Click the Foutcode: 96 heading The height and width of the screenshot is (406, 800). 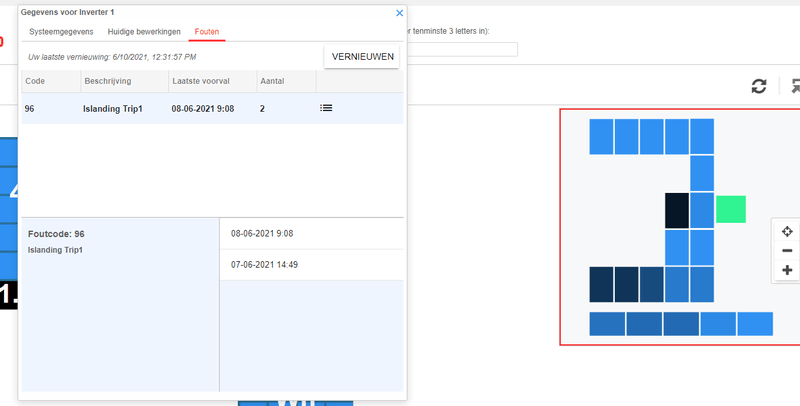click(56, 234)
